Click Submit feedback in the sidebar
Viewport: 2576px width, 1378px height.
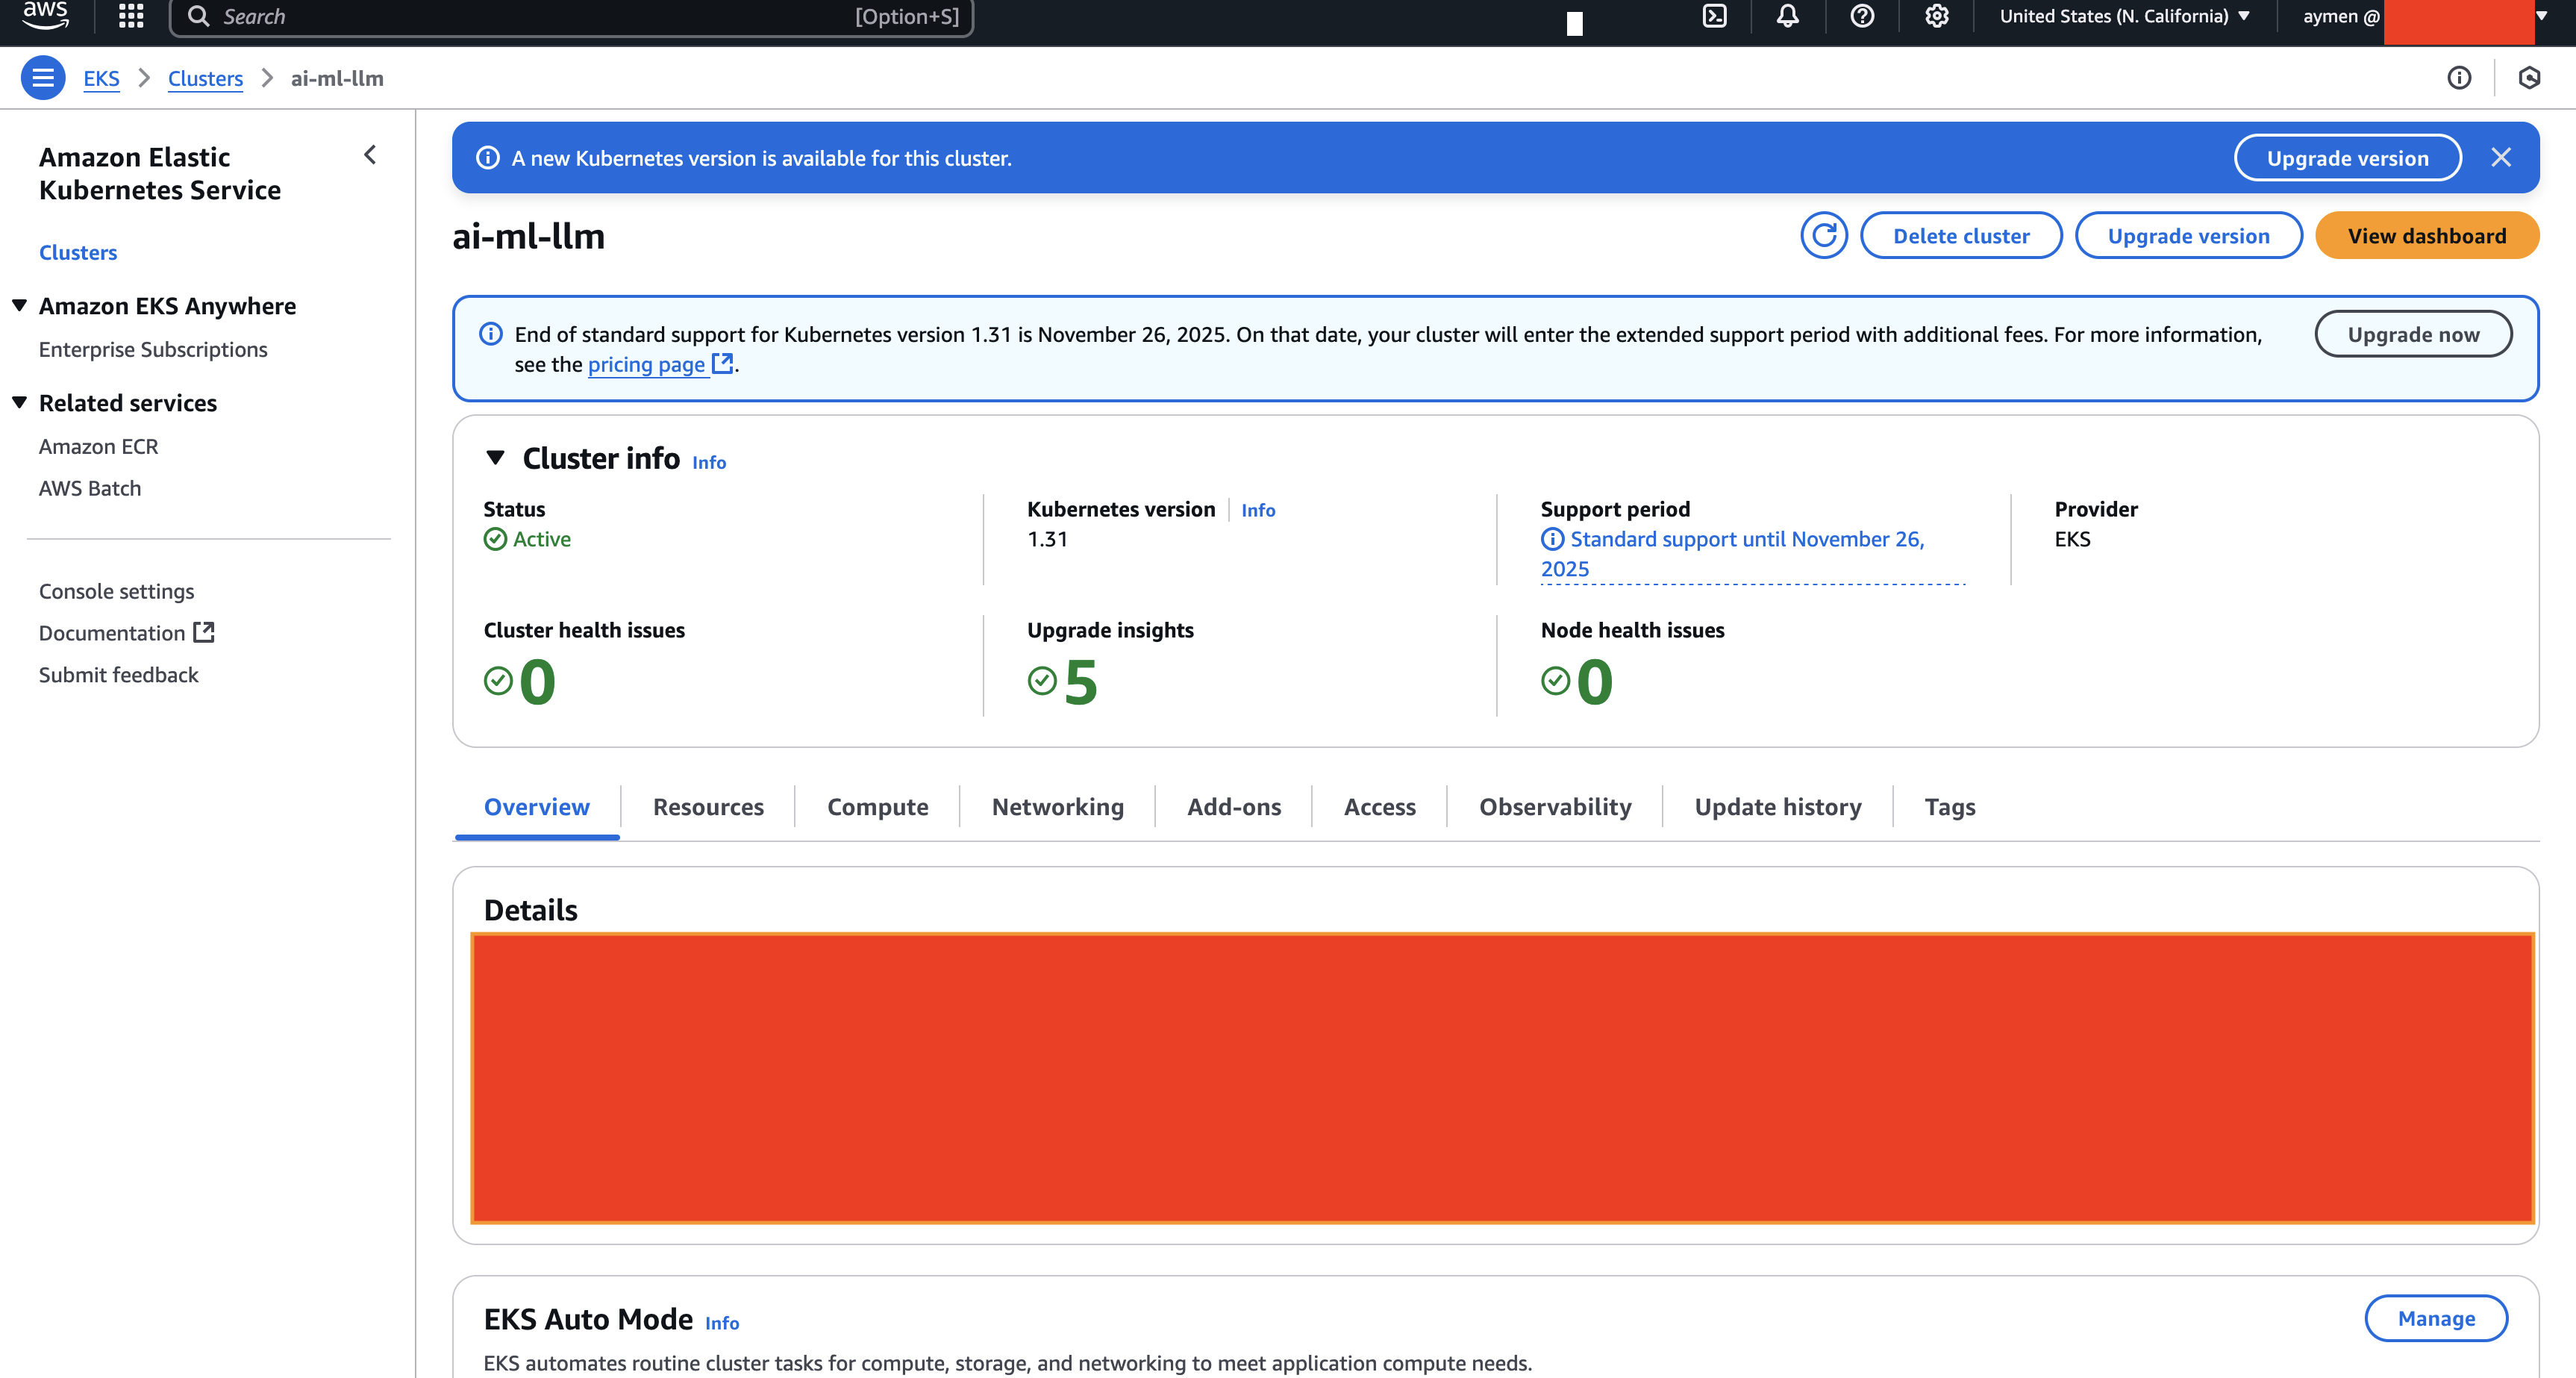(118, 675)
